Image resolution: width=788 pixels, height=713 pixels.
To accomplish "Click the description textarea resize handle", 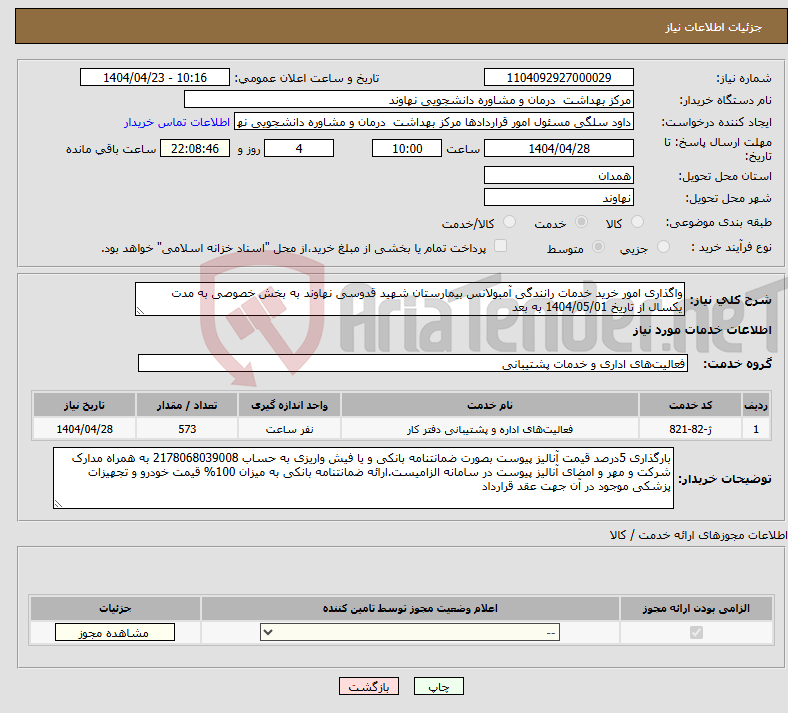I will tap(140, 311).
